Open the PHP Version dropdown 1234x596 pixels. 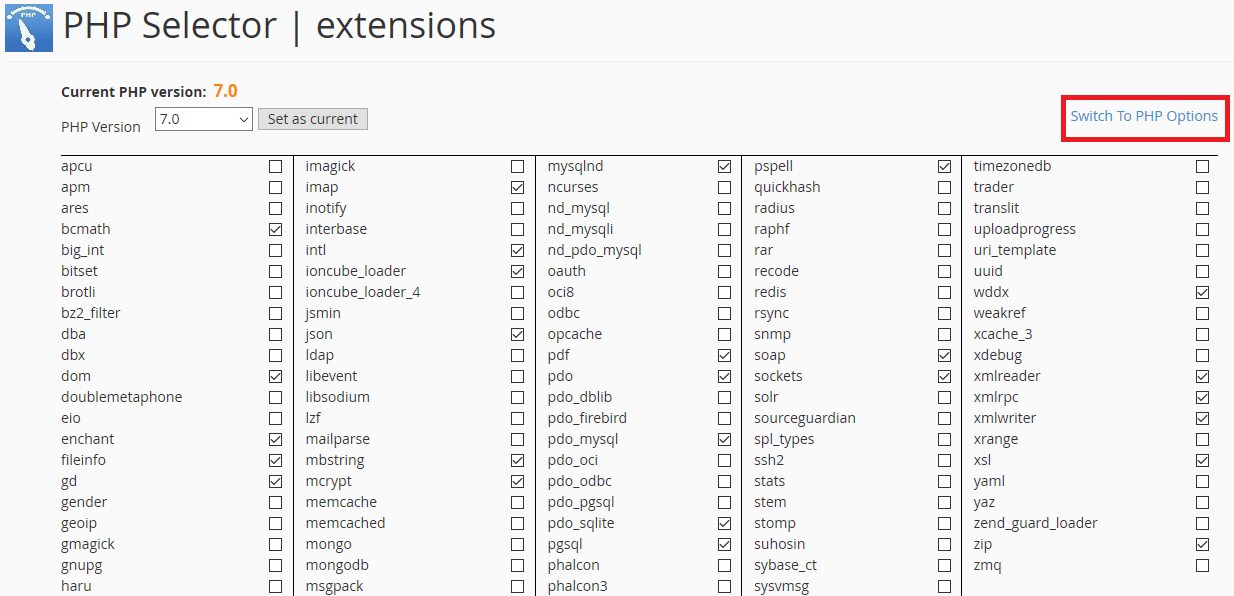203,119
